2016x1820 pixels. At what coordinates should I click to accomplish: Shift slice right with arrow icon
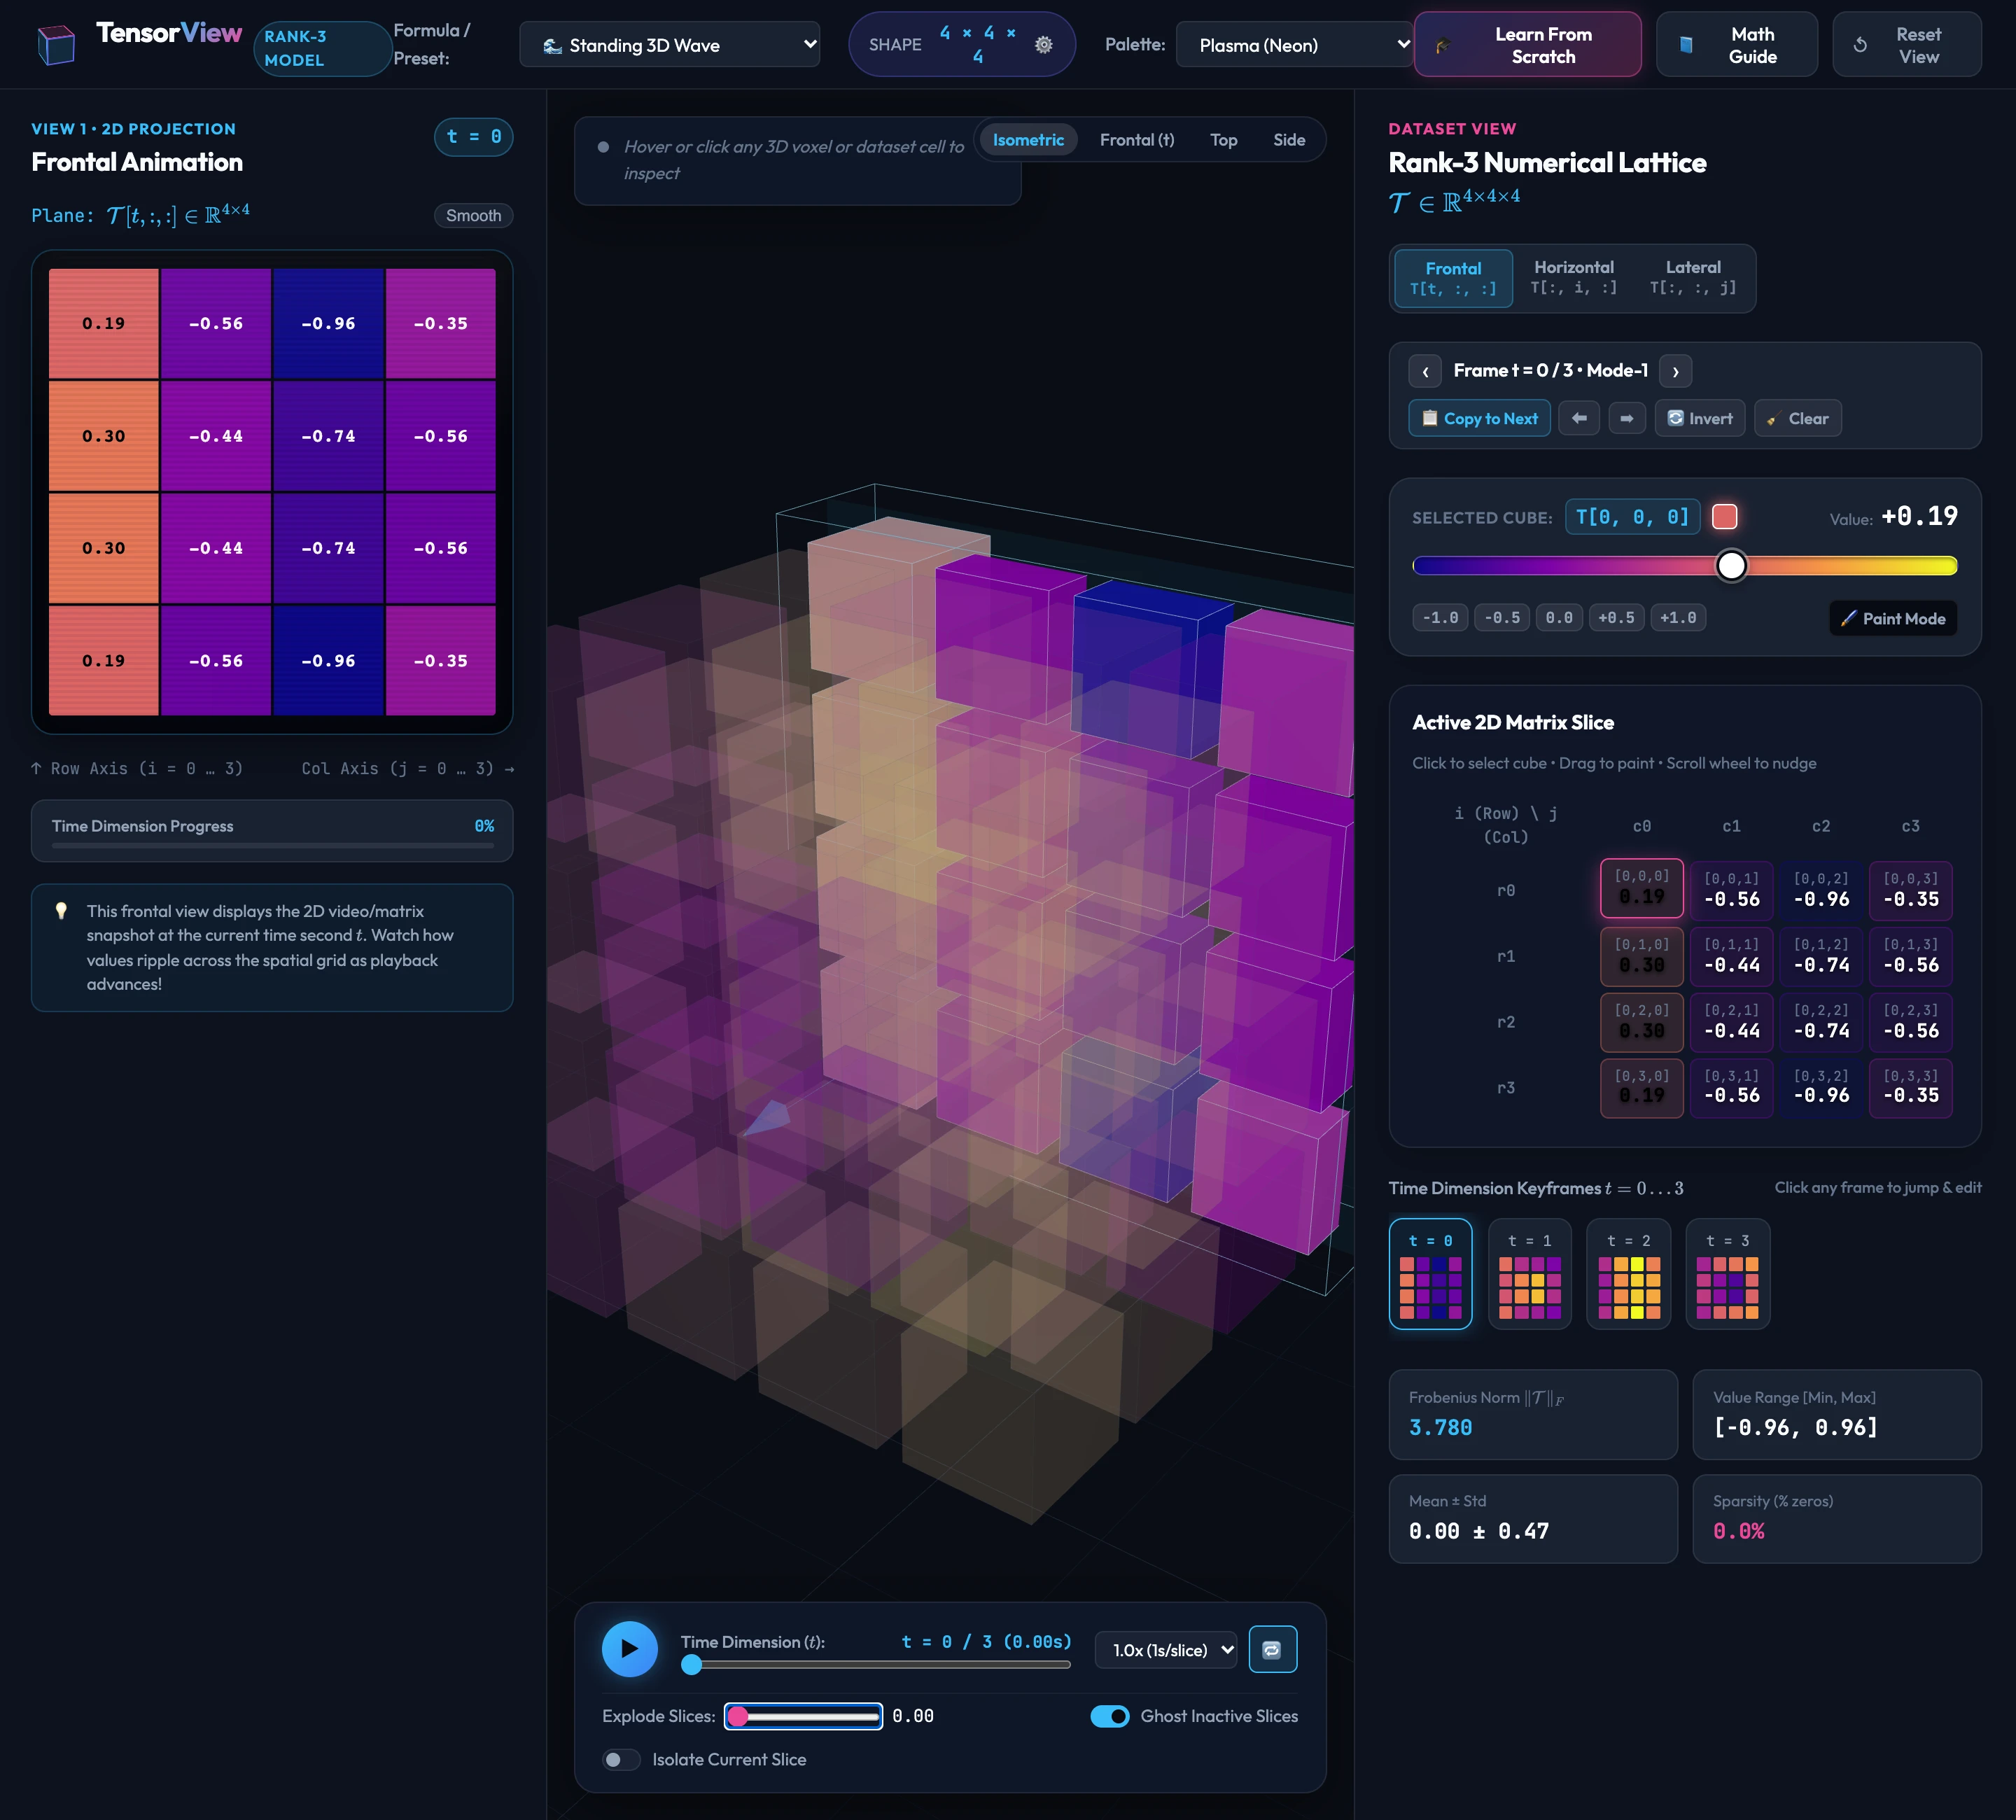(1627, 418)
